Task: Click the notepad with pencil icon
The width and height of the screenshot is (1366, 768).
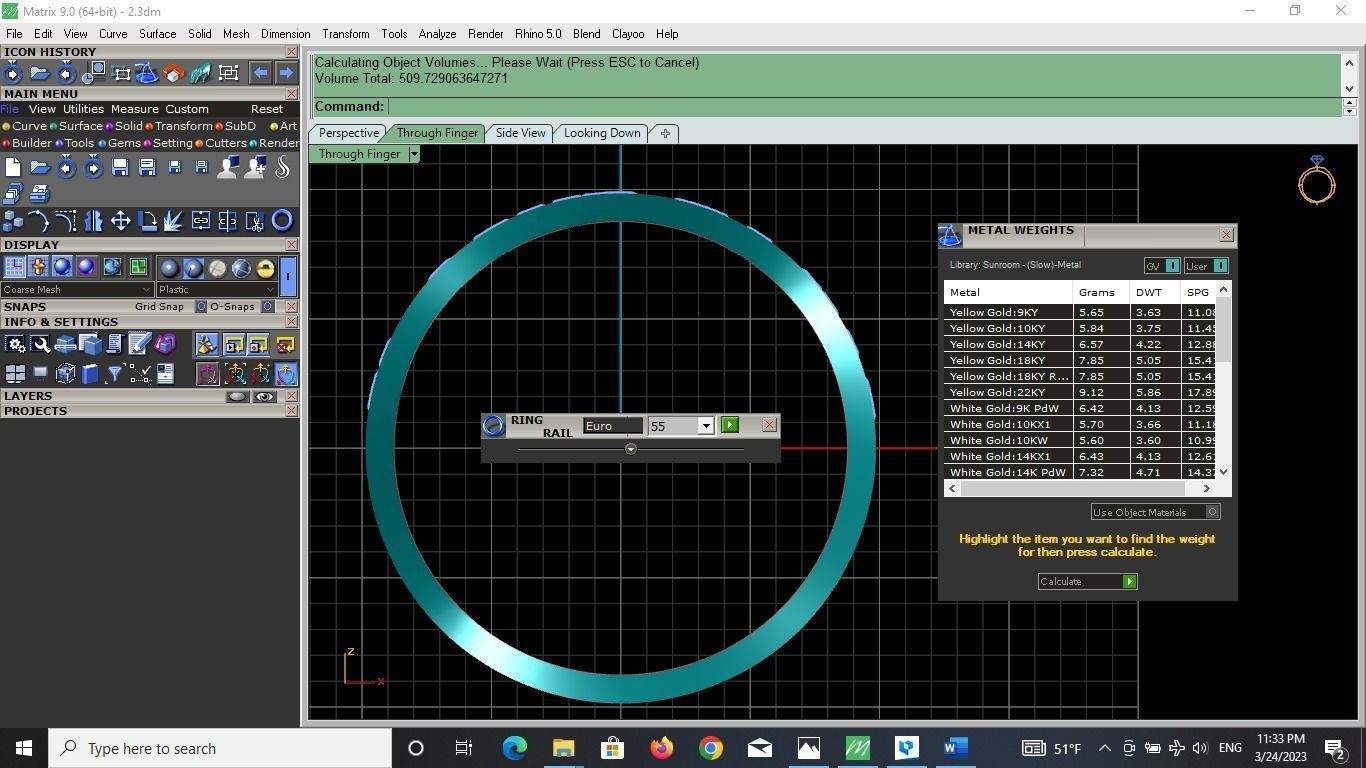Action: 140,345
